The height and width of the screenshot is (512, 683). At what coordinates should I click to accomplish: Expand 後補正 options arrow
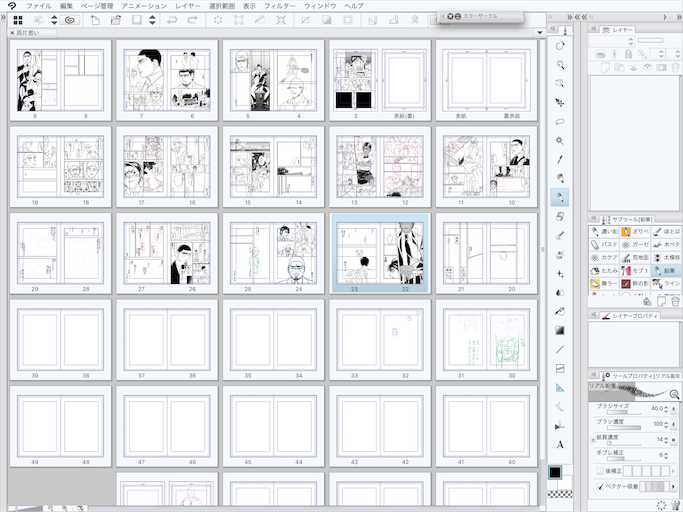(674, 471)
